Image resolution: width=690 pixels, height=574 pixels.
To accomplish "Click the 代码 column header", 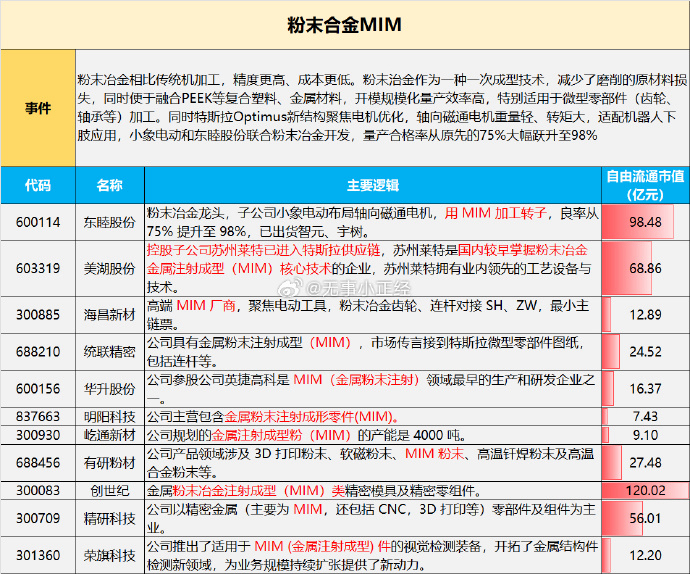I will click(38, 185).
